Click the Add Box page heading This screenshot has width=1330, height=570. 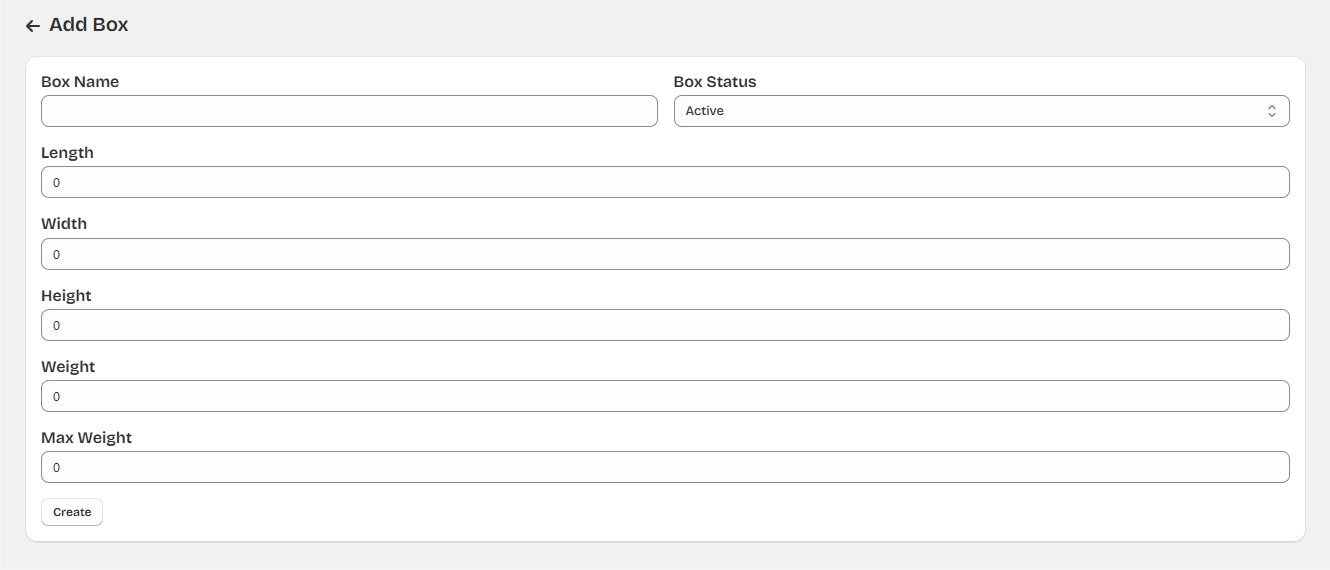(x=89, y=25)
